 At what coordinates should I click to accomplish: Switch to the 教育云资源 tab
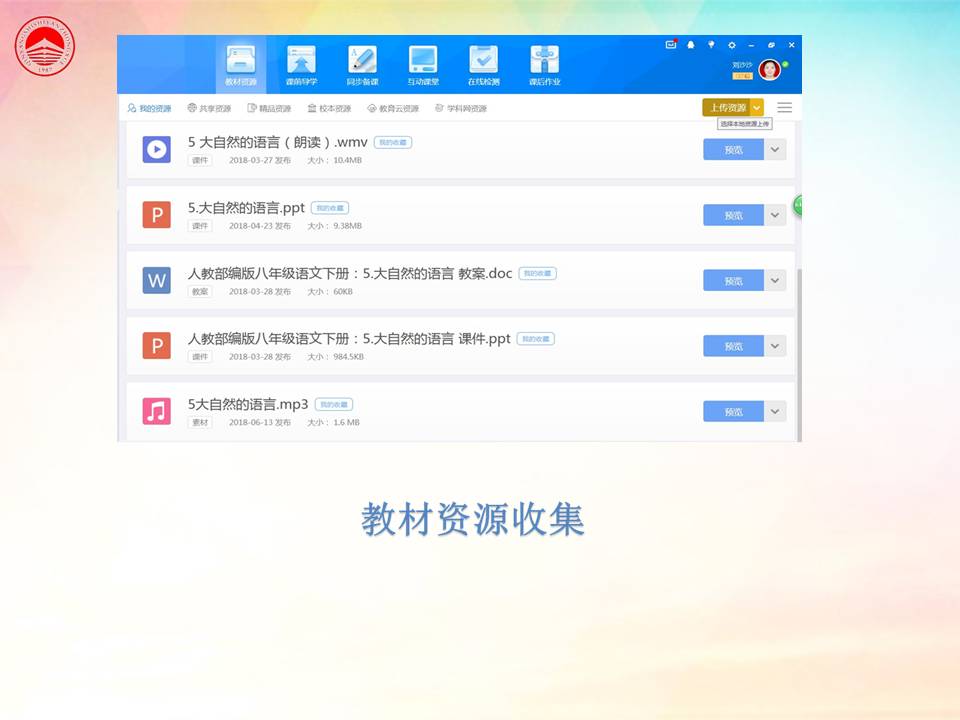tap(393, 108)
